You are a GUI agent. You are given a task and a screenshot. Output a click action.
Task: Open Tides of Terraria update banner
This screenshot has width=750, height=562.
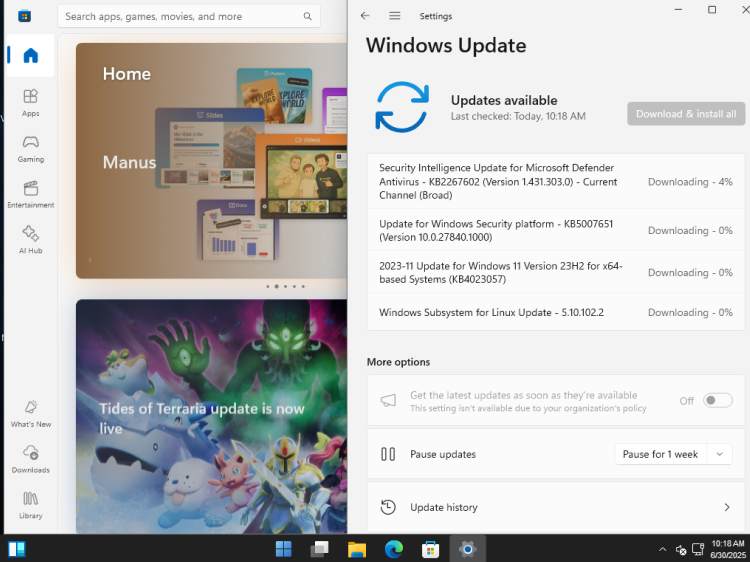coord(211,416)
